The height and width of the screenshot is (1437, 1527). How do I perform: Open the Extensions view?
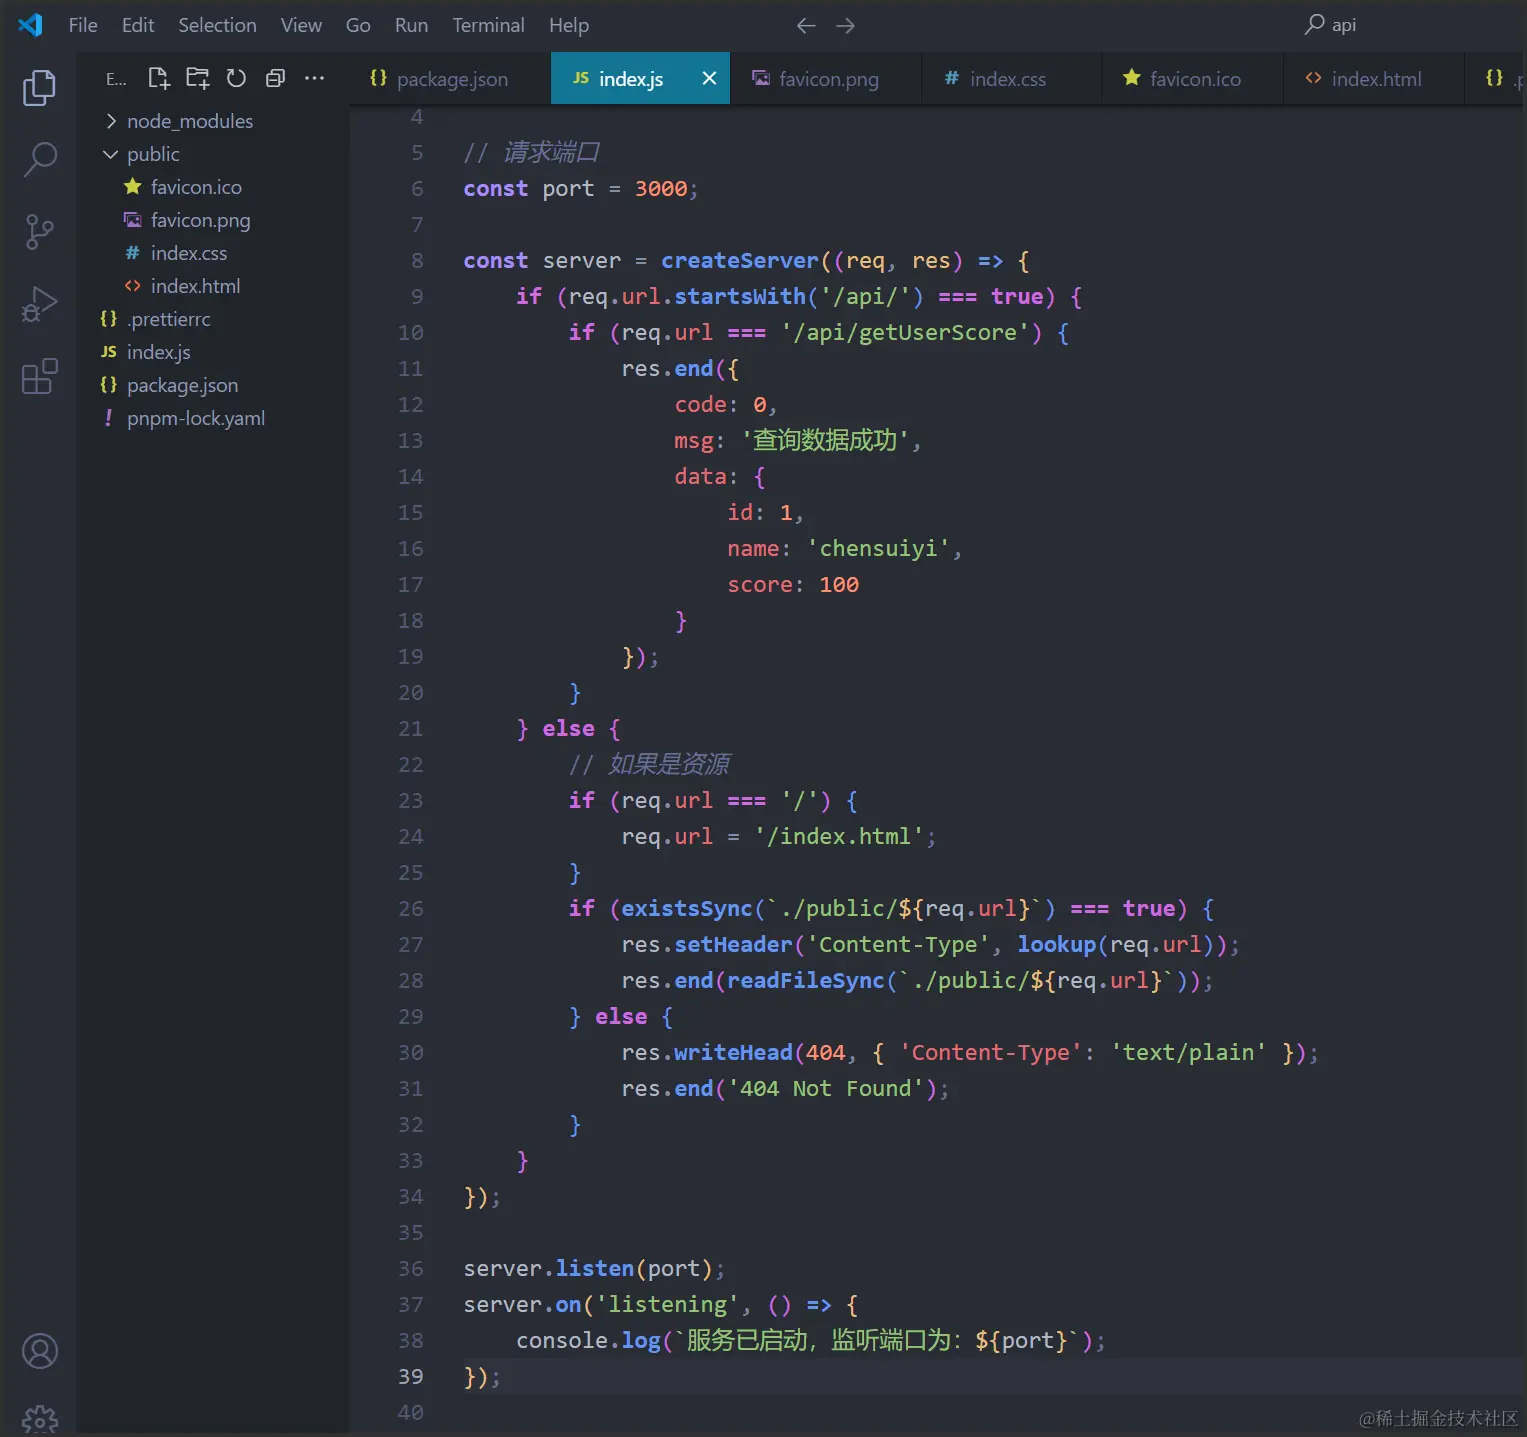[39, 376]
